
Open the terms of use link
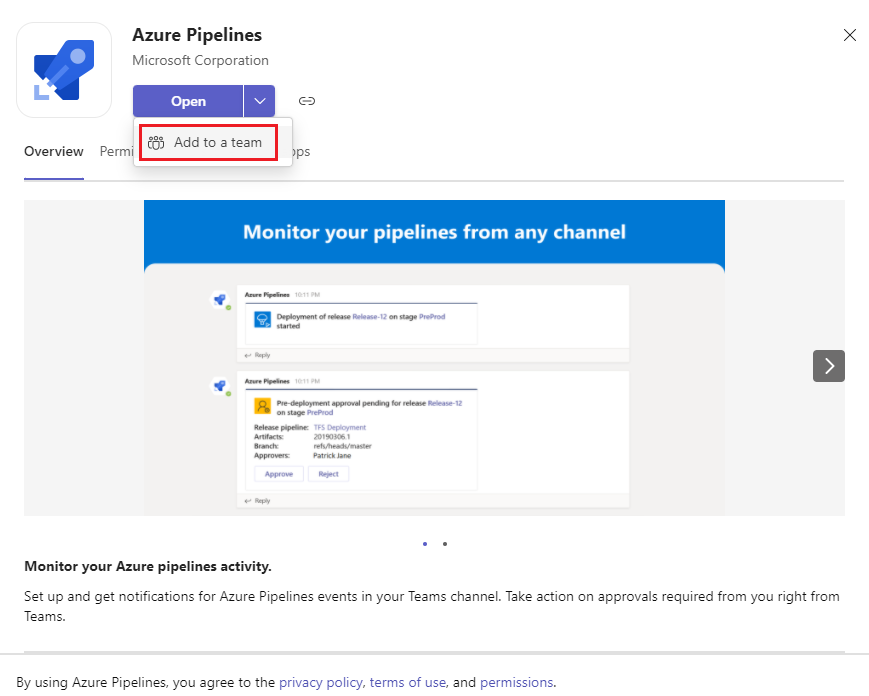tap(408, 682)
